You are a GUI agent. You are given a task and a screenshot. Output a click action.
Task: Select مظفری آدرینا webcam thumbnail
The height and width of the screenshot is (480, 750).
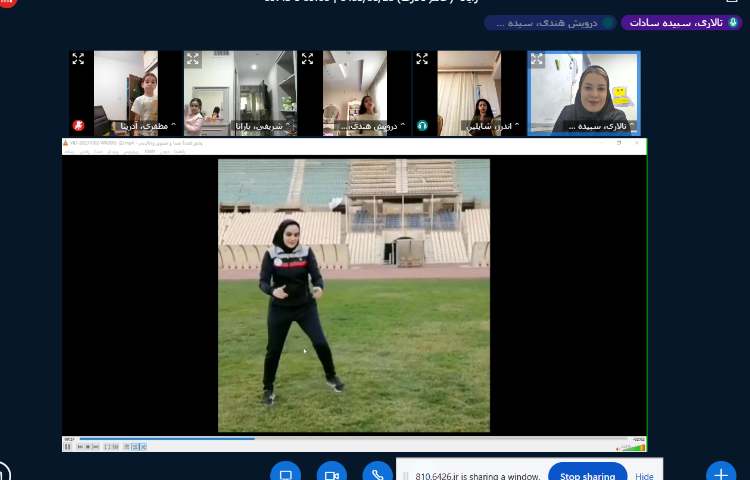click(126, 93)
